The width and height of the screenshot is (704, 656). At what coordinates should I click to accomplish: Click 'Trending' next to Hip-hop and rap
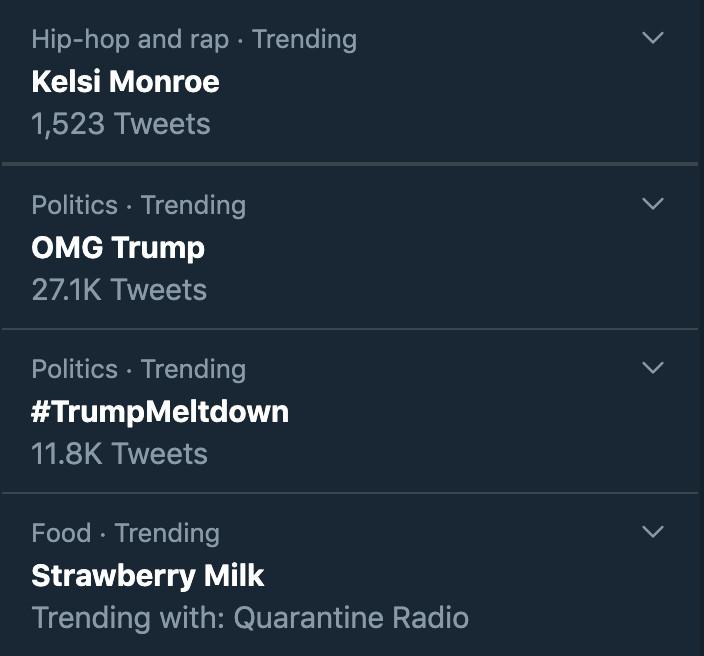point(304,40)
